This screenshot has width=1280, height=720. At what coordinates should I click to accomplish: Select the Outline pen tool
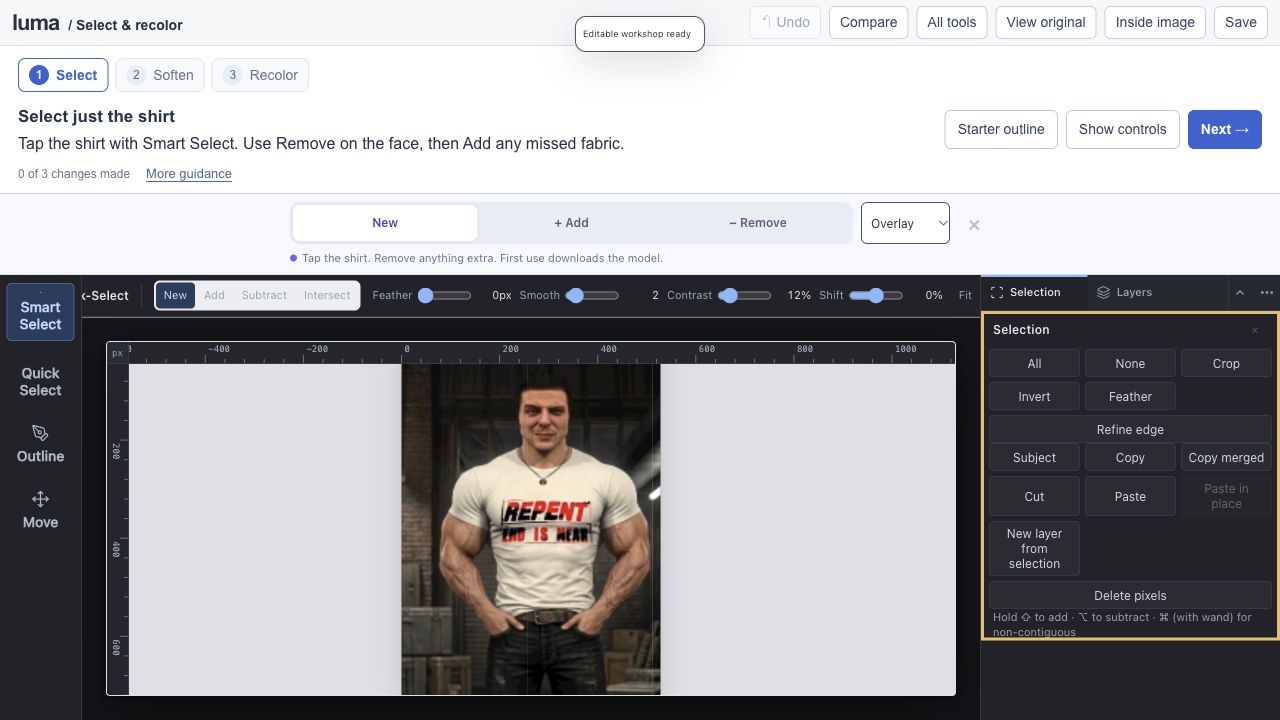coord(40,444)
